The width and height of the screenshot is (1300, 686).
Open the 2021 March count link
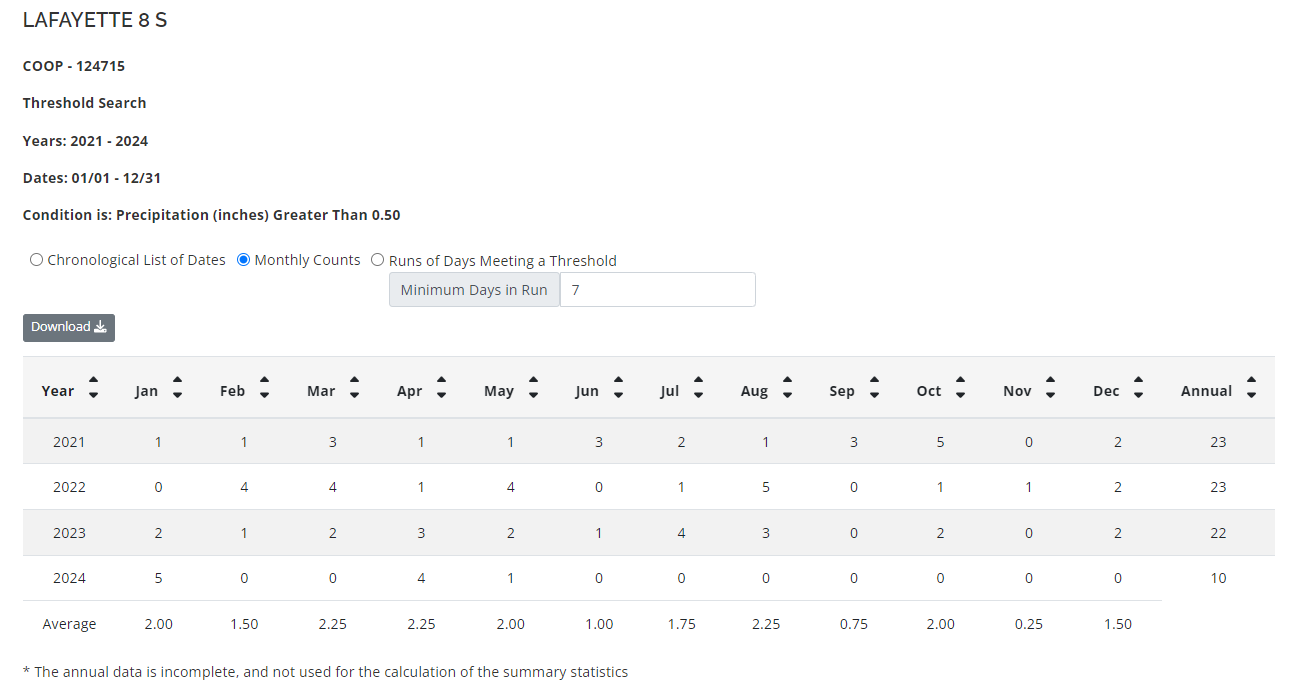(333, 442)
